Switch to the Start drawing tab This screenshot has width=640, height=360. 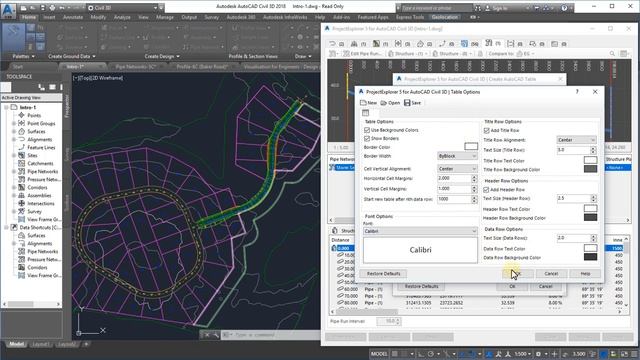click(18, 67)
